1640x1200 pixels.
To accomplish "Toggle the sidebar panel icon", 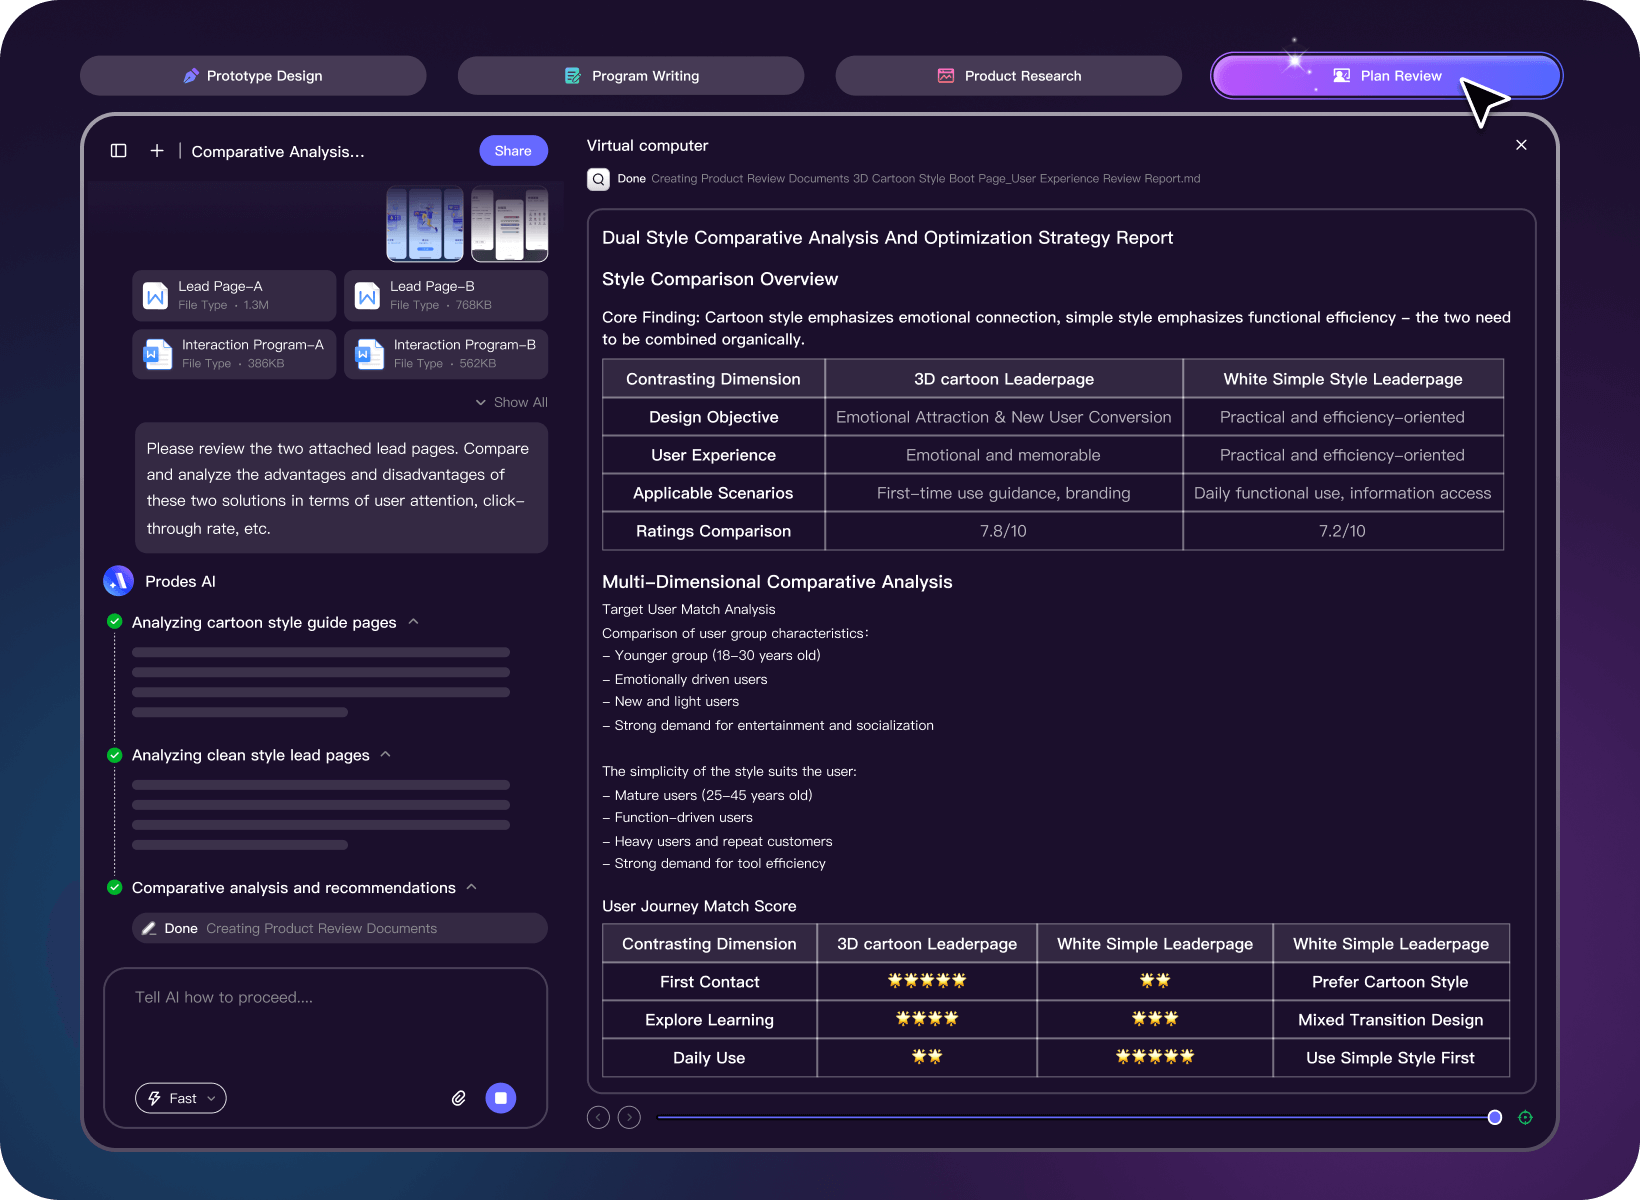I will click(118, 151).
